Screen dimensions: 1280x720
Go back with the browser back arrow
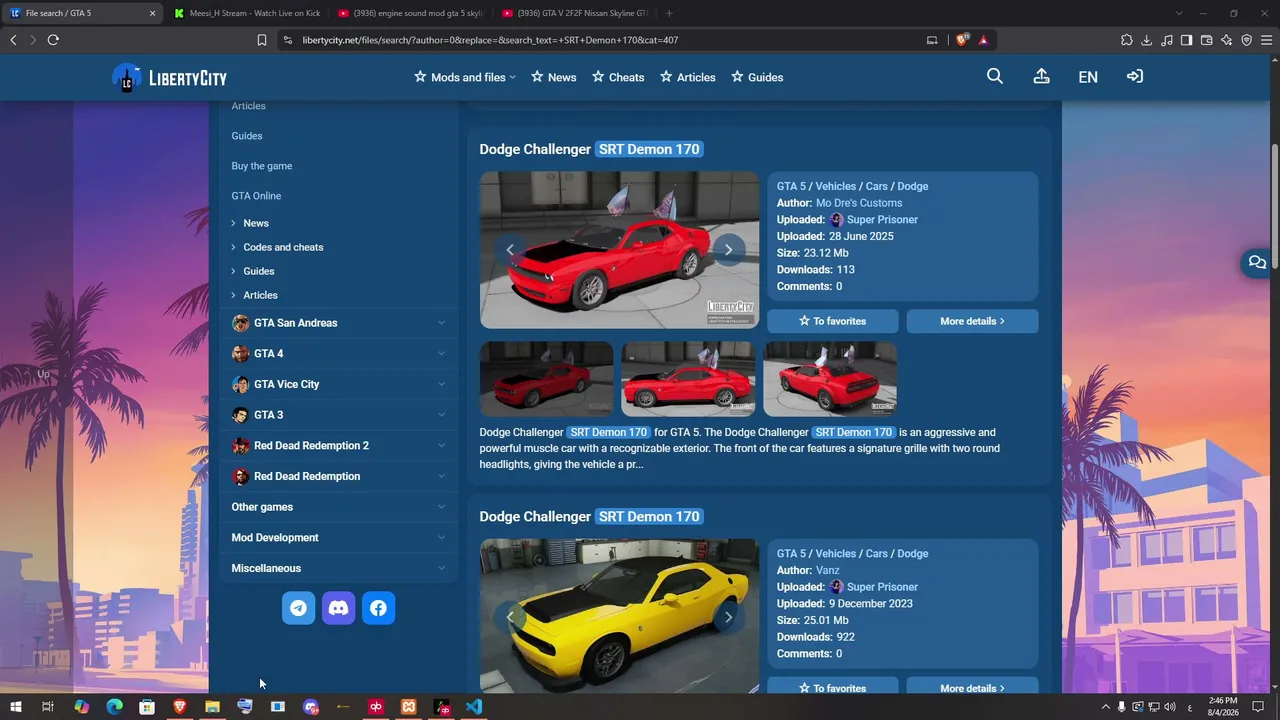point(13,40)
